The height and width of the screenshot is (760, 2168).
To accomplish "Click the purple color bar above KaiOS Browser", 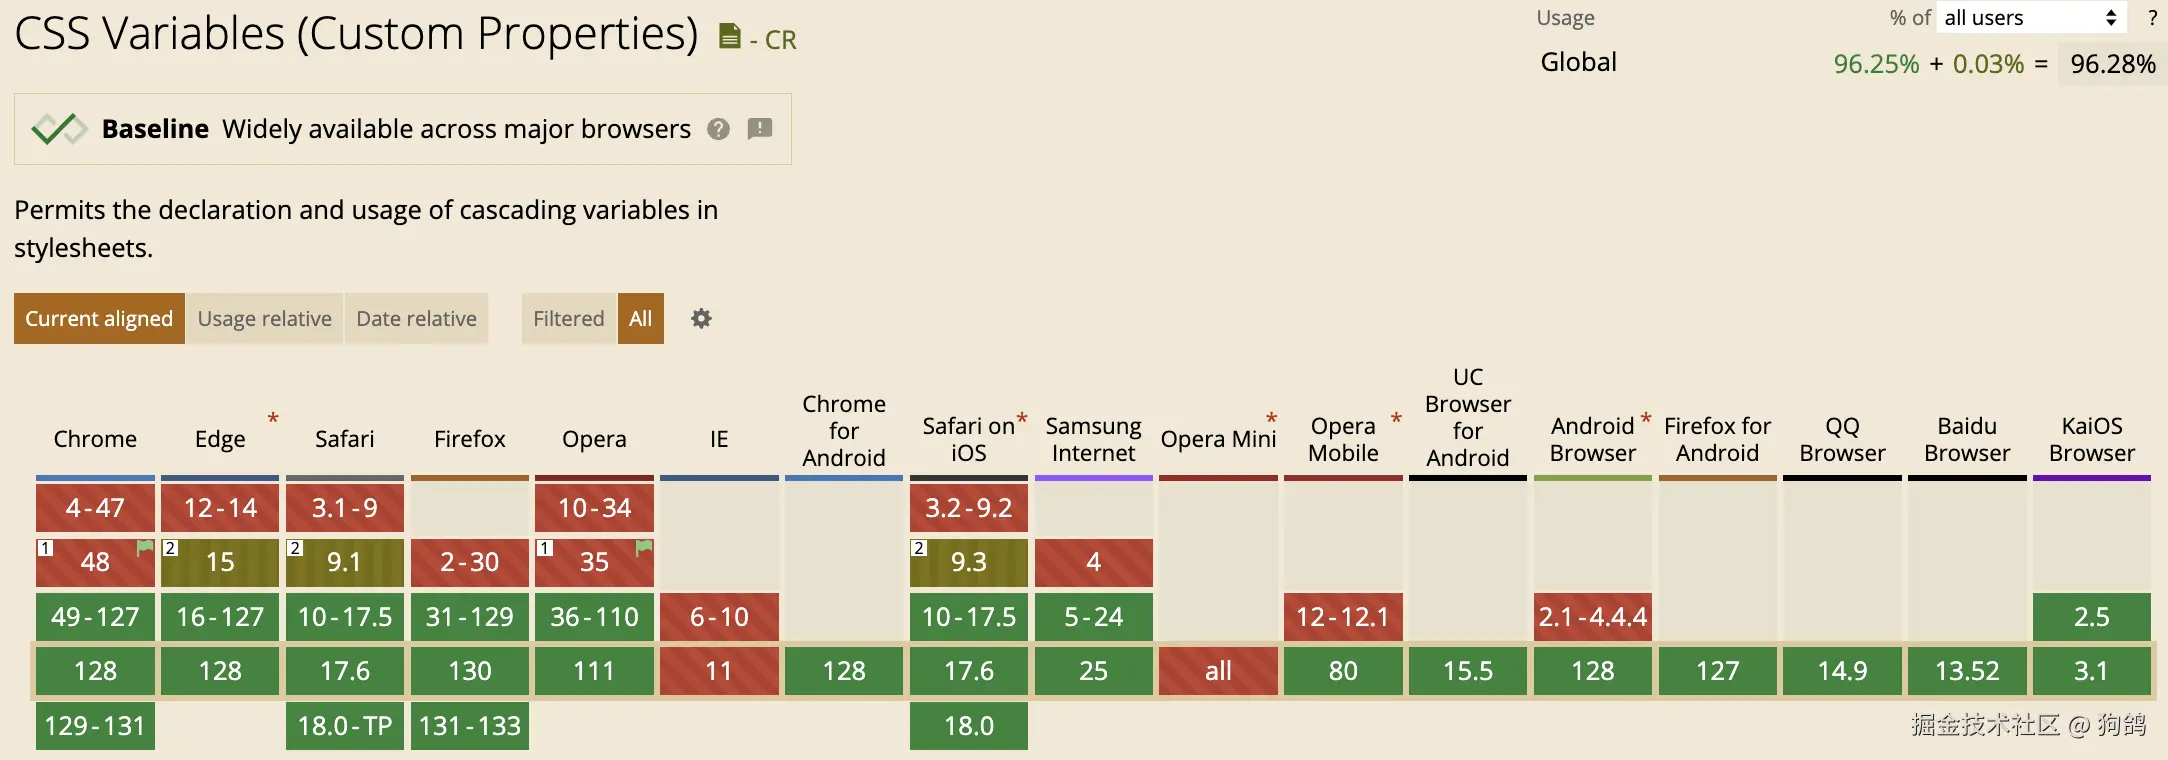I will (x=2092, y=477).
